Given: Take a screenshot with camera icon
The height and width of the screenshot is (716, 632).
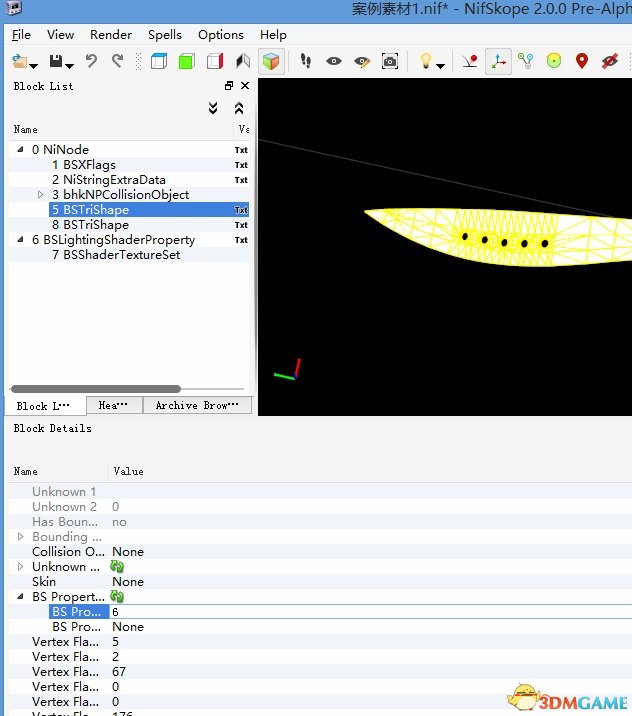Looking at the screenshot, I should [390, 61].
